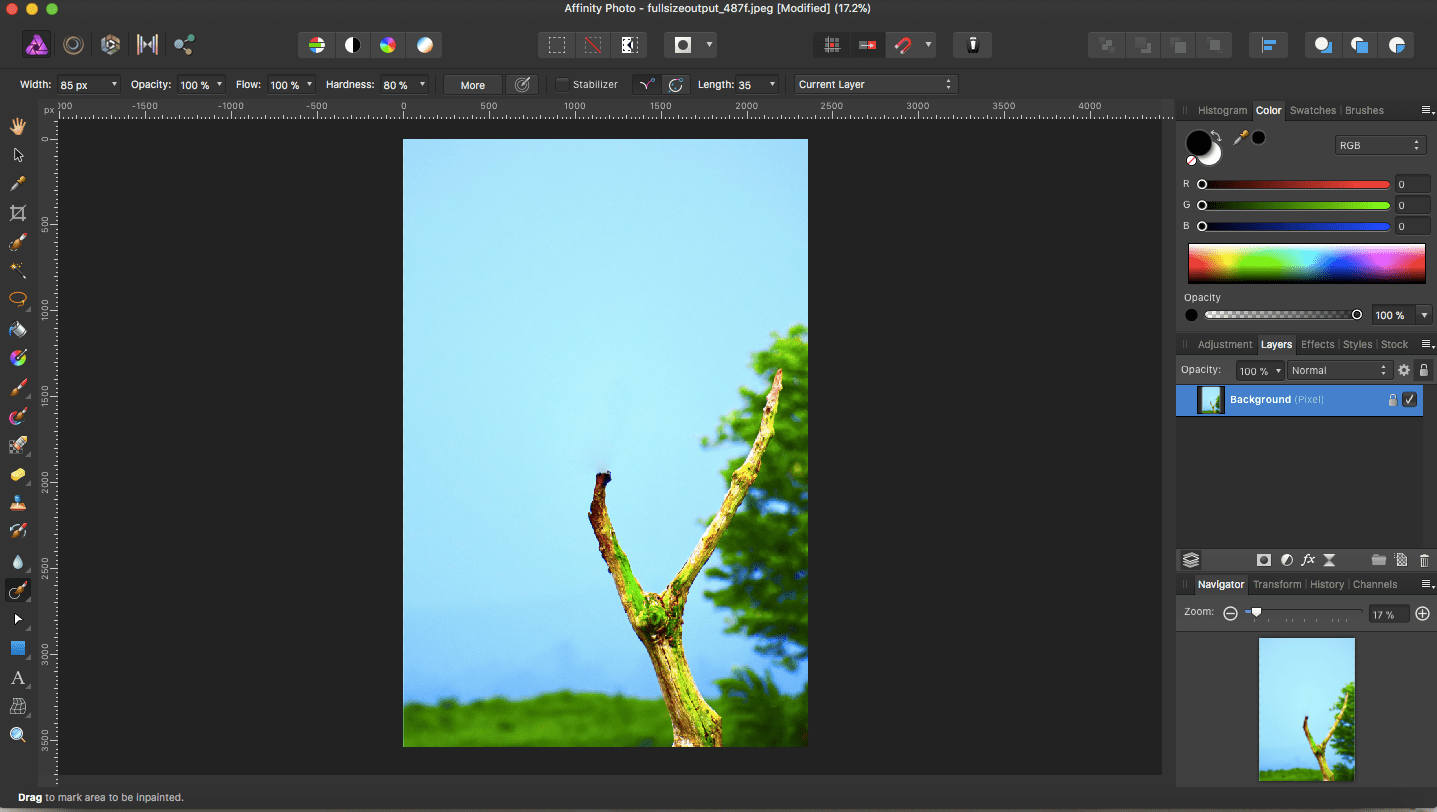1437x812 pixels.
Task: Choose the Text tool
Action: coord(17,678)
